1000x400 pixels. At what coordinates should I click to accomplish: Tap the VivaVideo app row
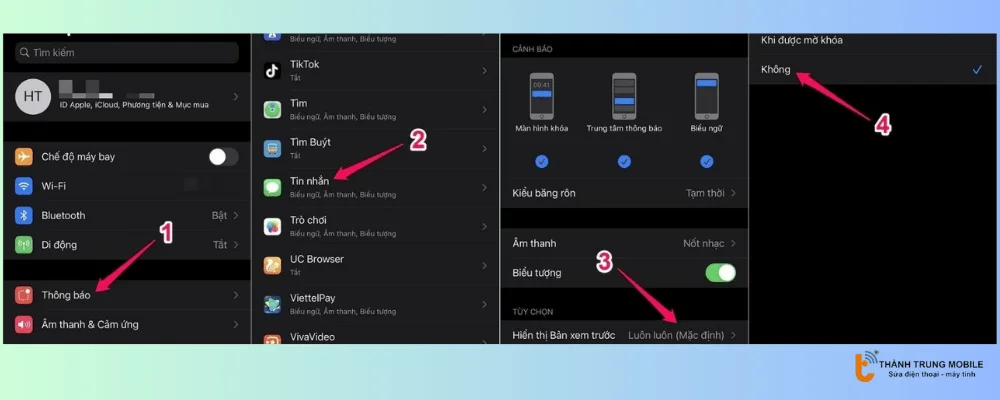pyautogui.click(x=375, y=334)
